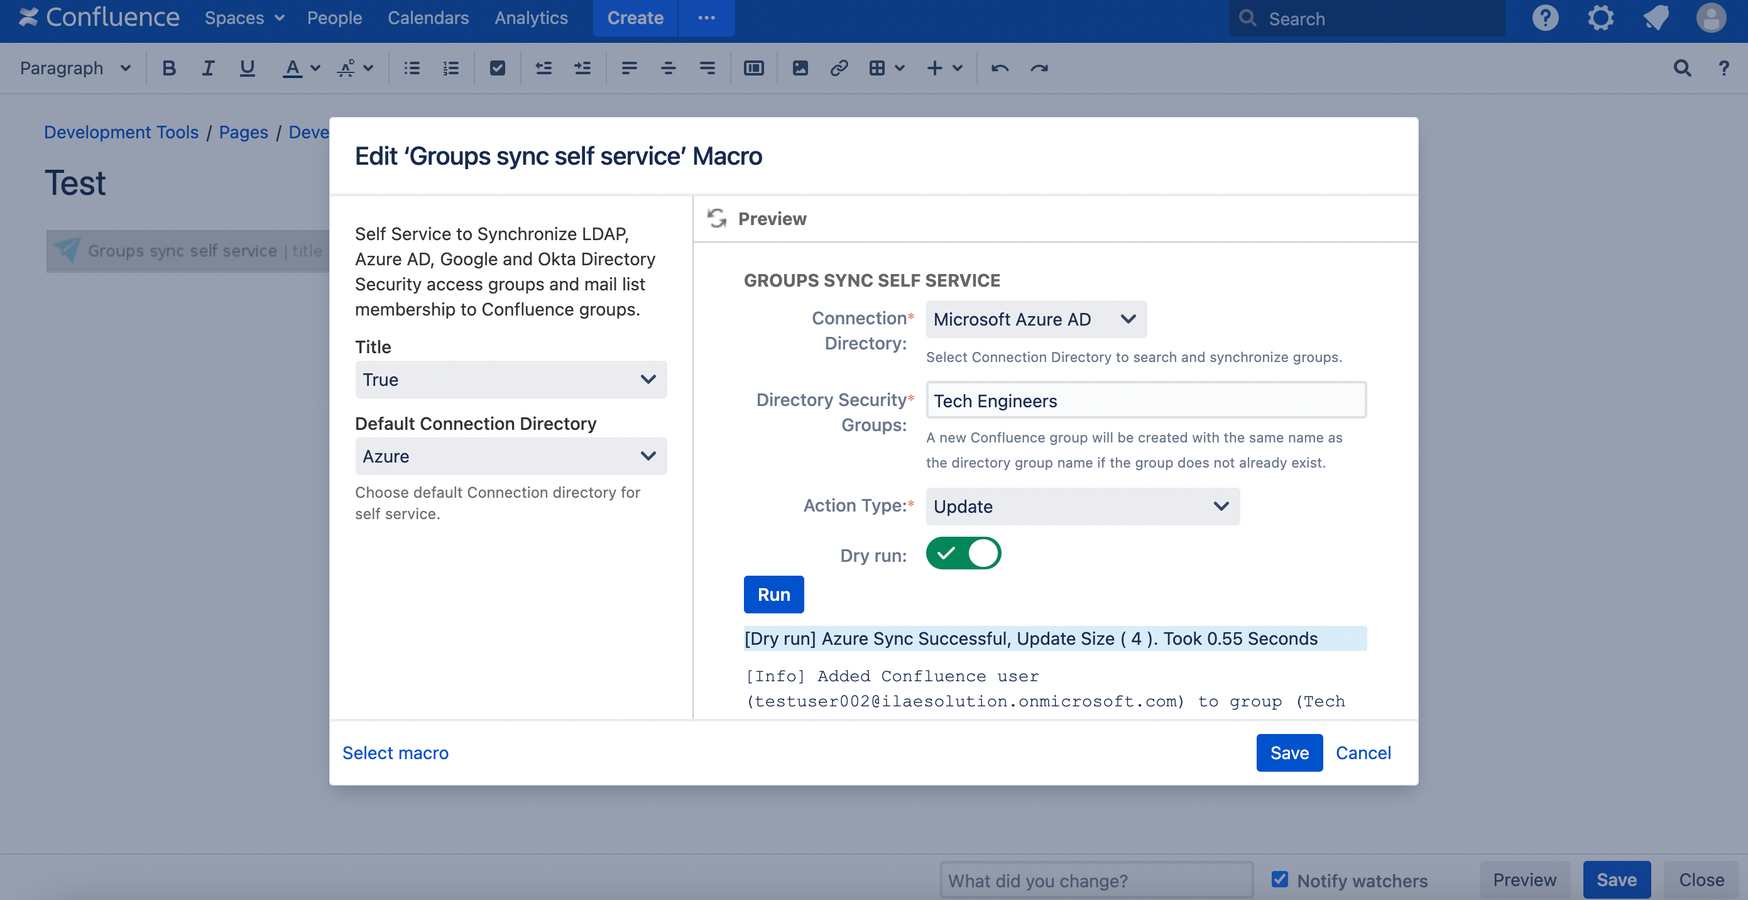The width and height of the screenshot is (1748, 900).
Task: Open administration settings gear
Action: coord(1601,18)
